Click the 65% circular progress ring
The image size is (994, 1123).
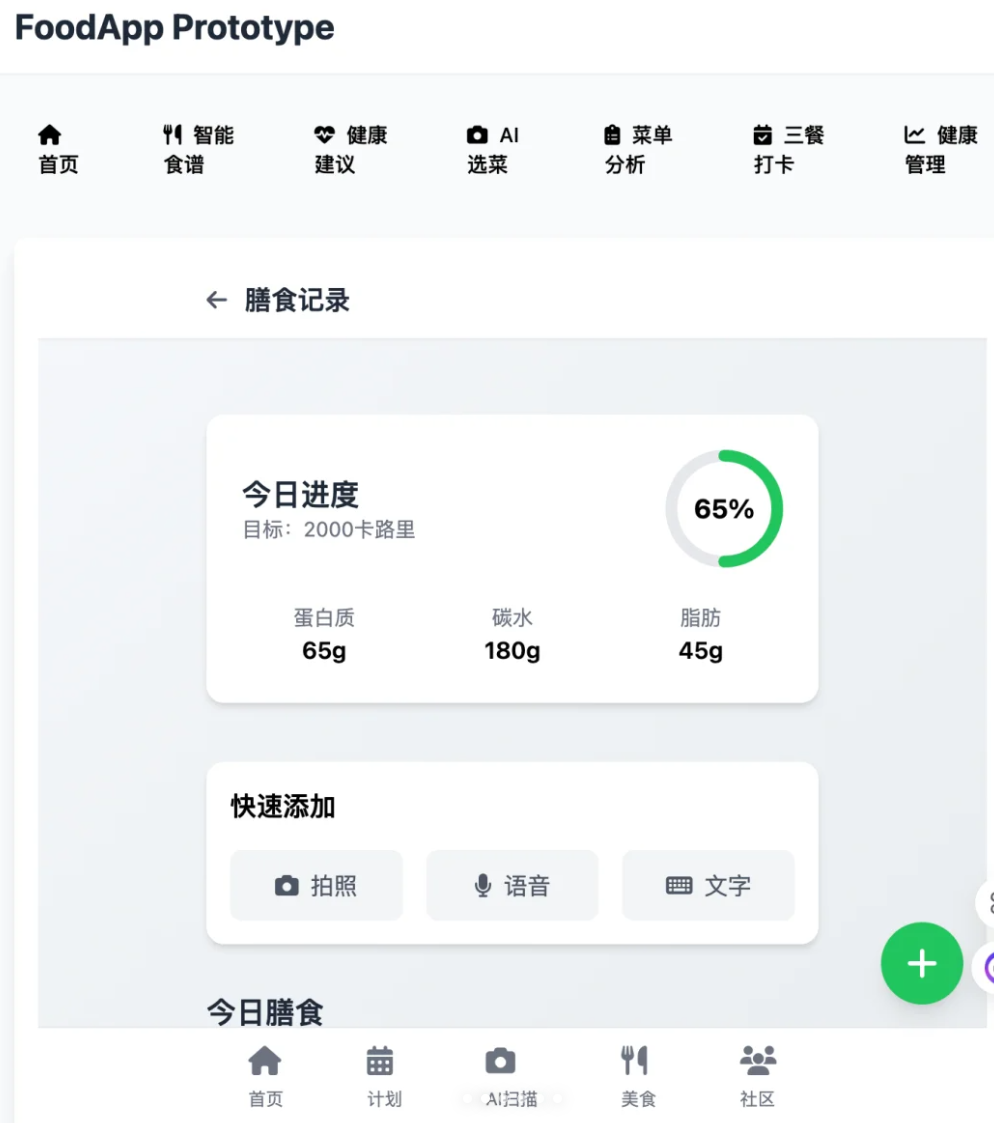pos(723,509)
